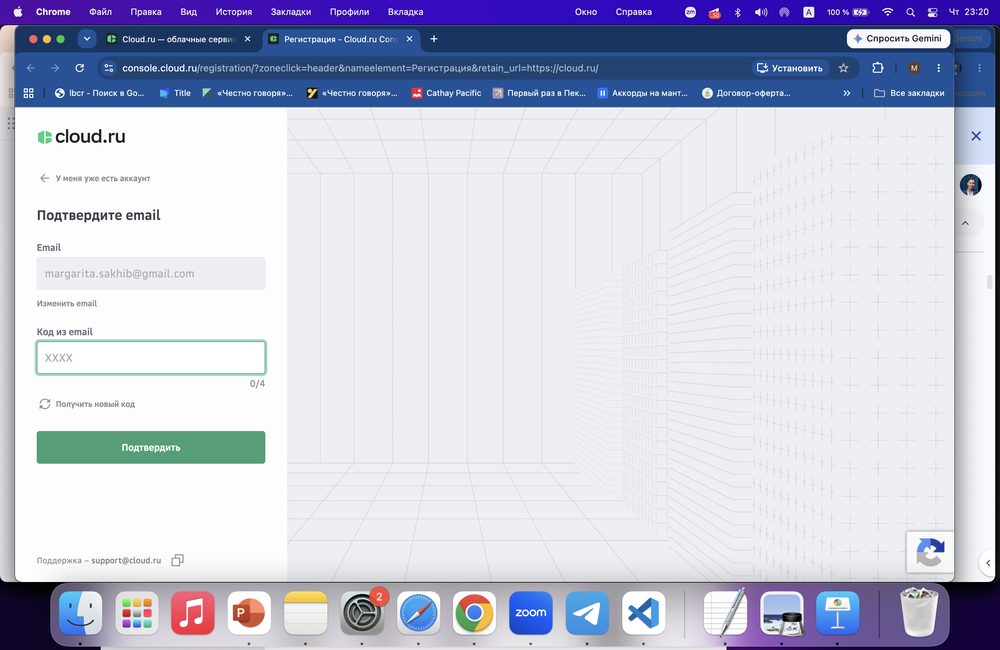Show more bookmarks with the double chevron

[x=846, y=93]
